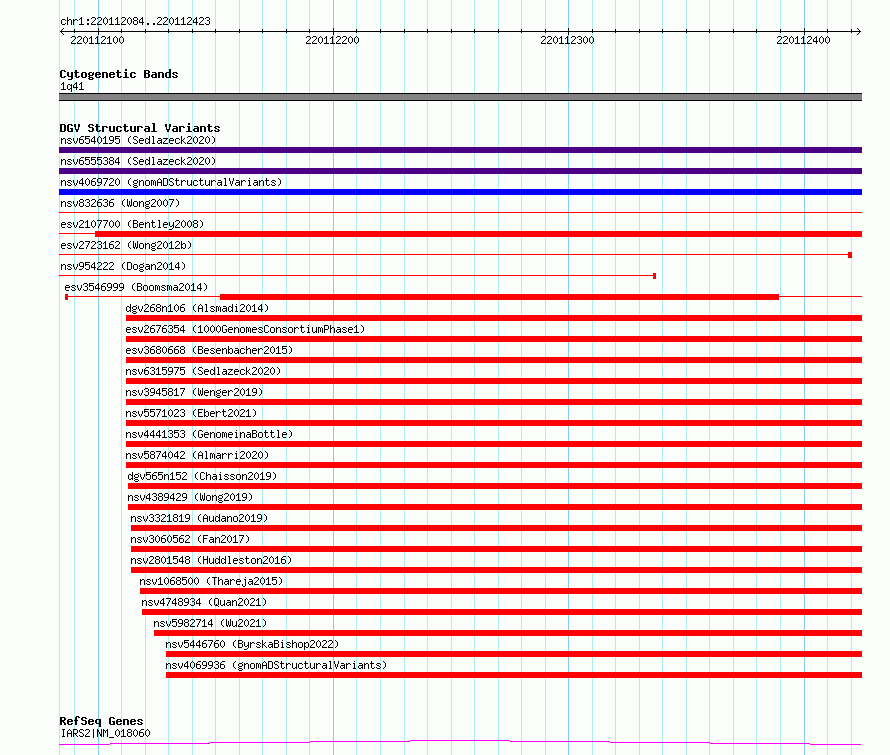The height and width of the screenshot is (755, 890).
Task: Select nsv5571023 (Ebert2021) variant
Action: click(x=191, y=413)
